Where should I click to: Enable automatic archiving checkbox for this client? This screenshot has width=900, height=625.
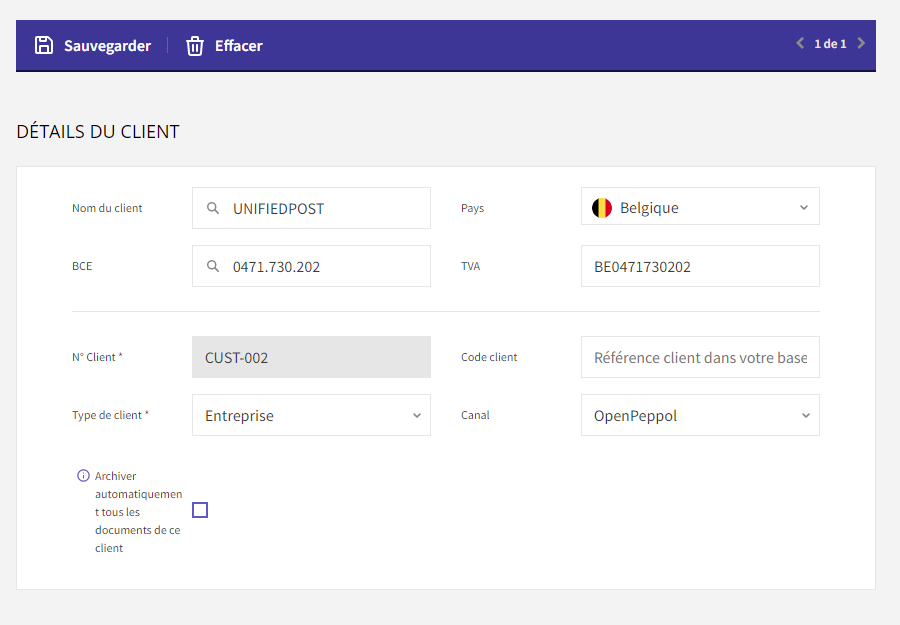[200, 510]
